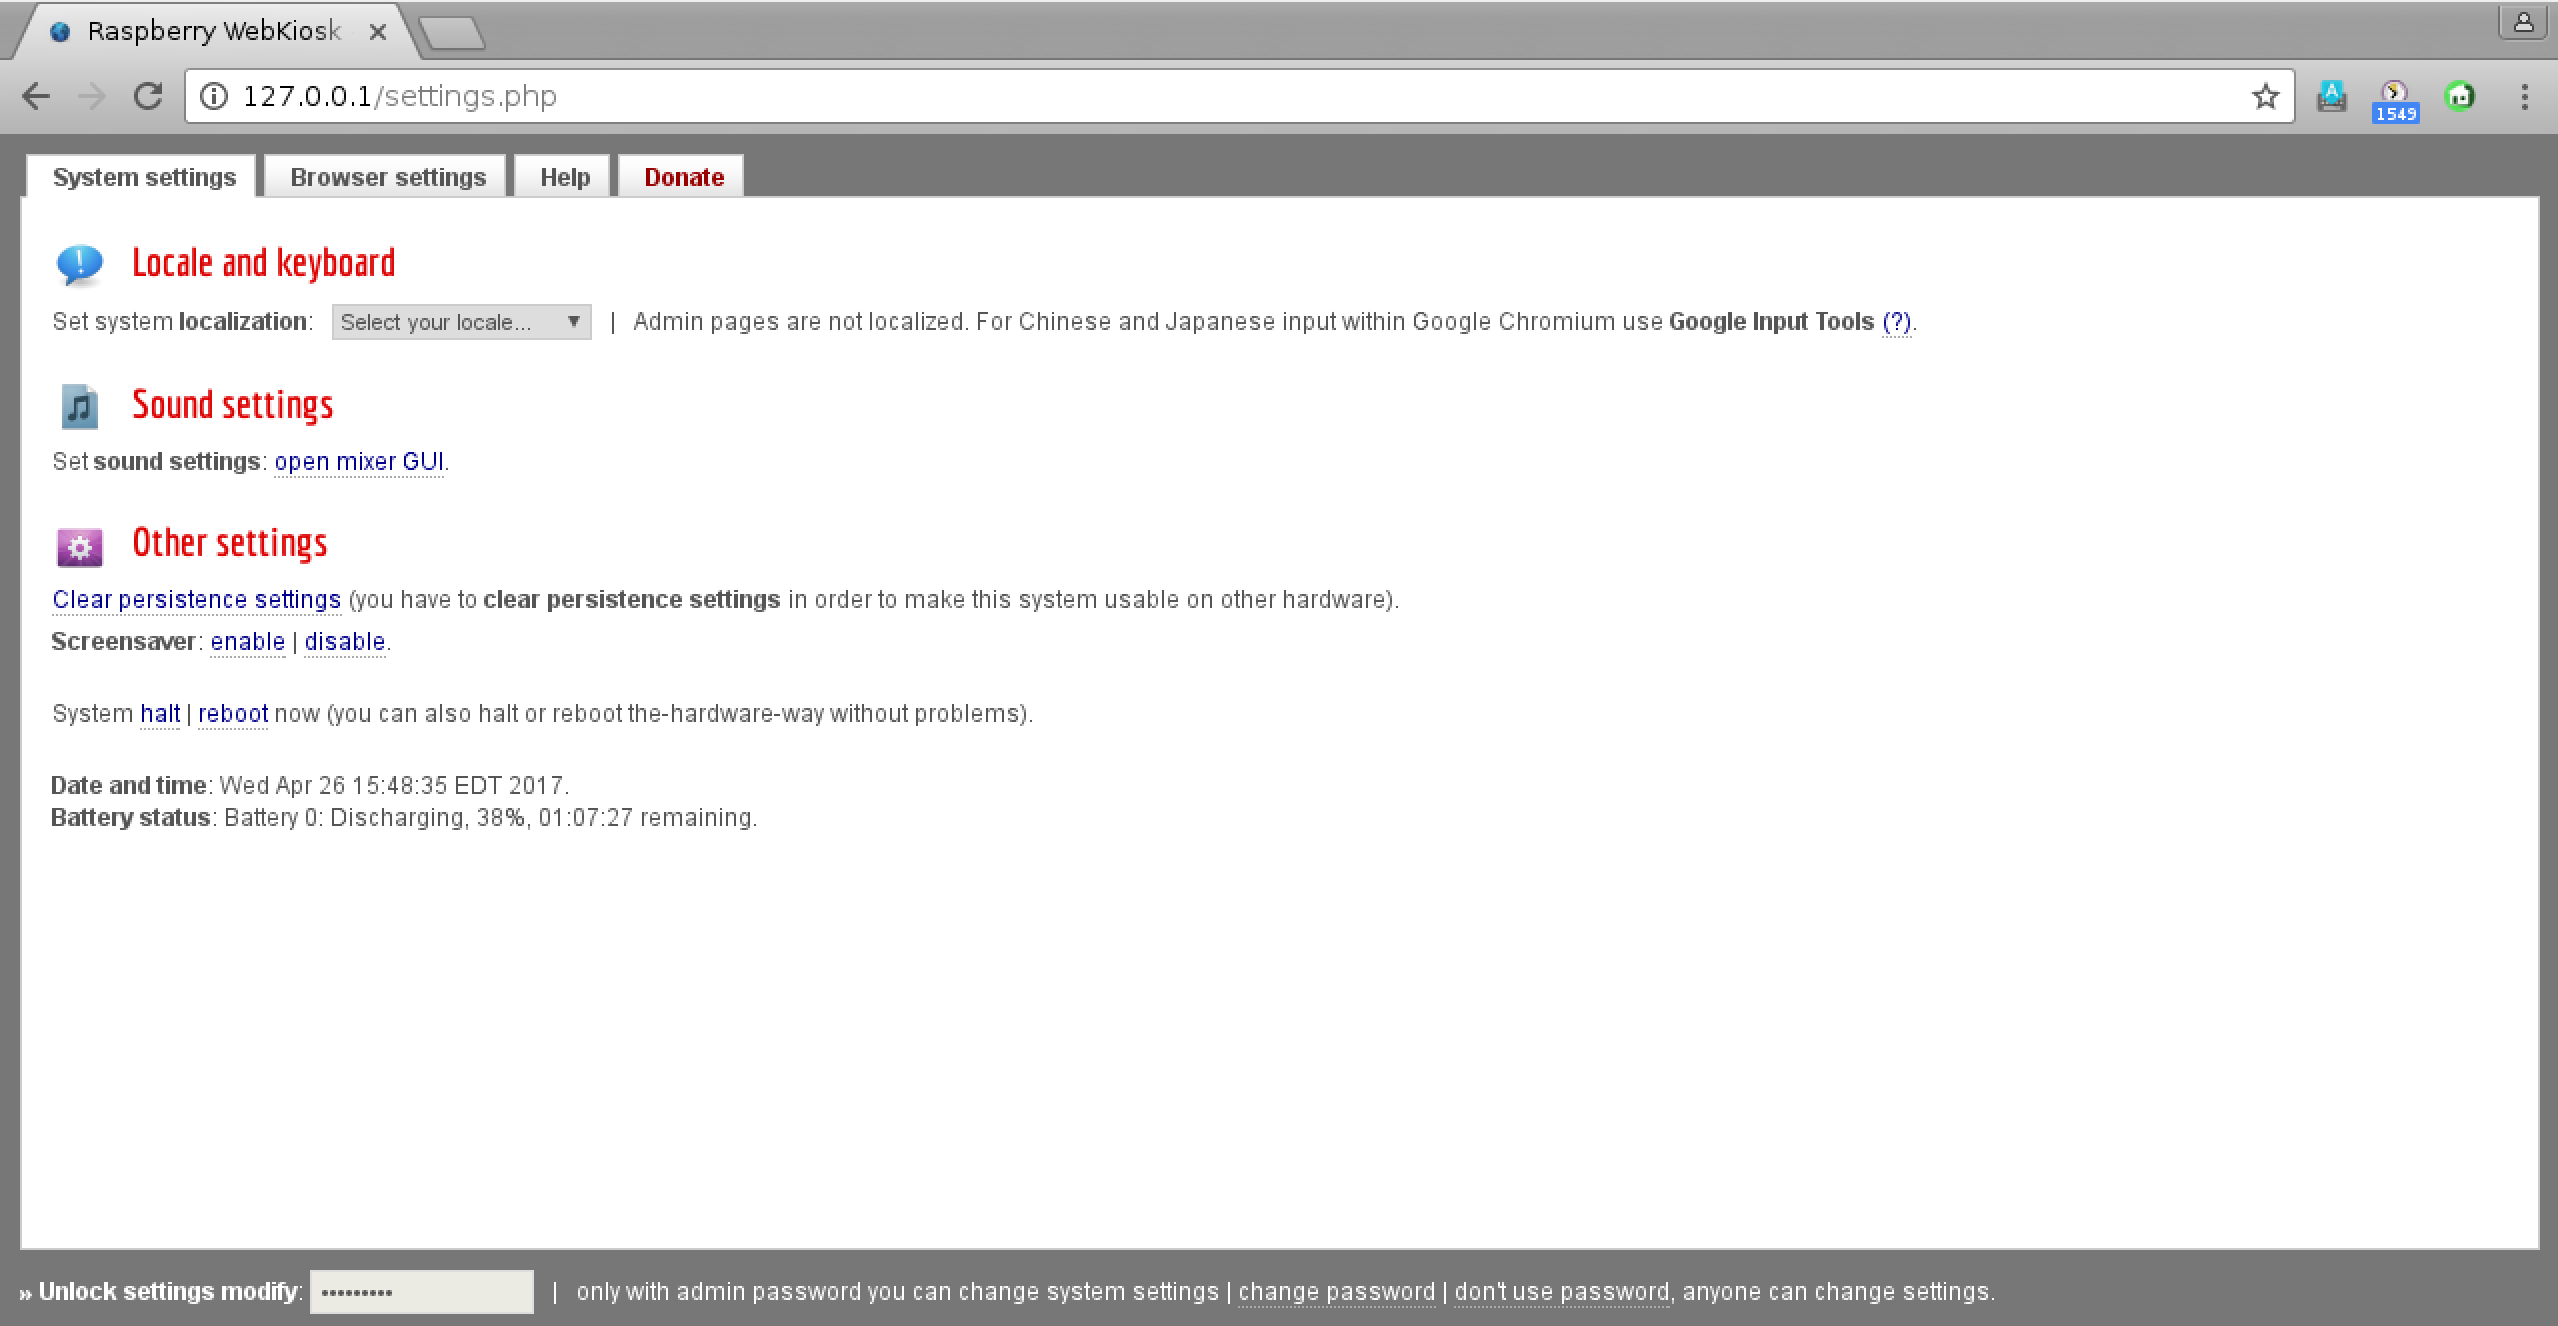Switch to Browser settings tab
Screen dimensions: 2558x1326
click(388, 177)
